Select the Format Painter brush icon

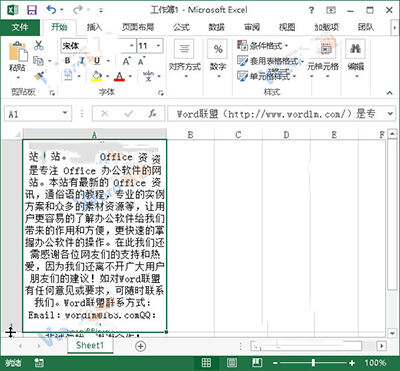(39, 76)
